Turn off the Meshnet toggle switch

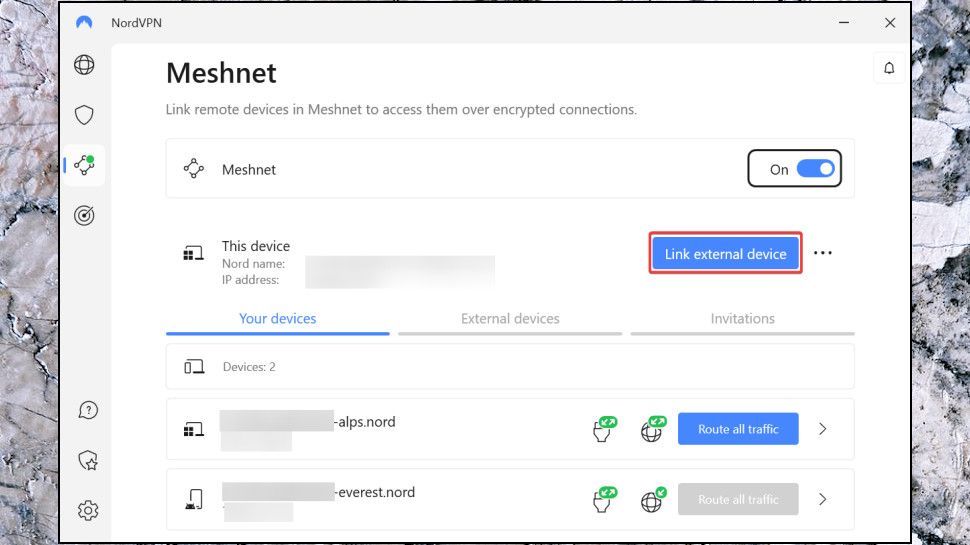click(815, 169)
